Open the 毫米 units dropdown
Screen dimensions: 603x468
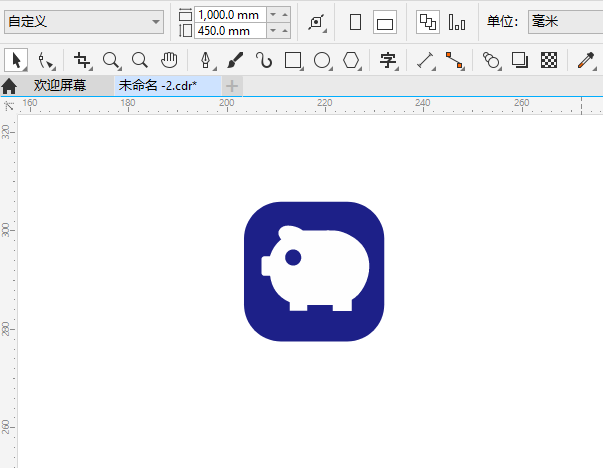(565, 22)
